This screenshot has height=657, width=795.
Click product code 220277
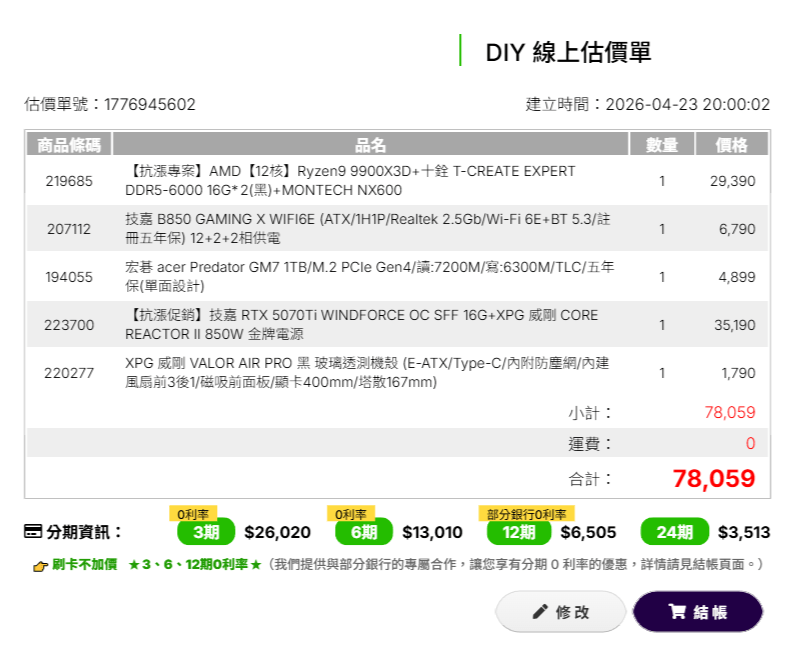point(69,373)
